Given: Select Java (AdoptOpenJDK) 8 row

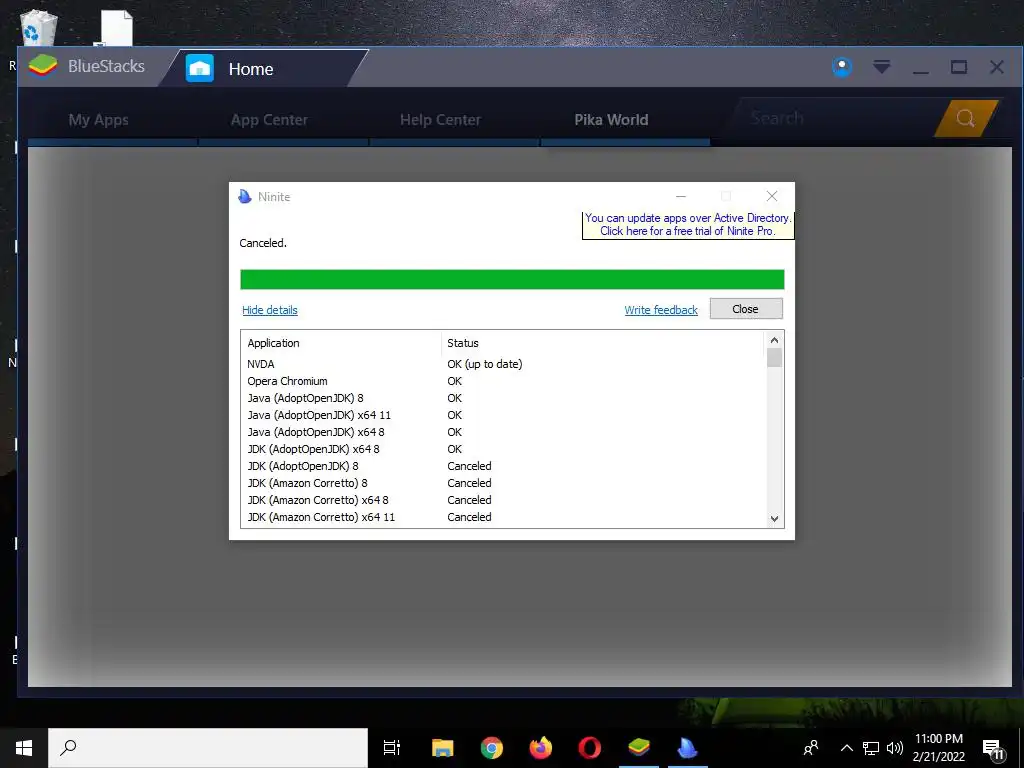Looking at the screenshot, I should point(503,398).
